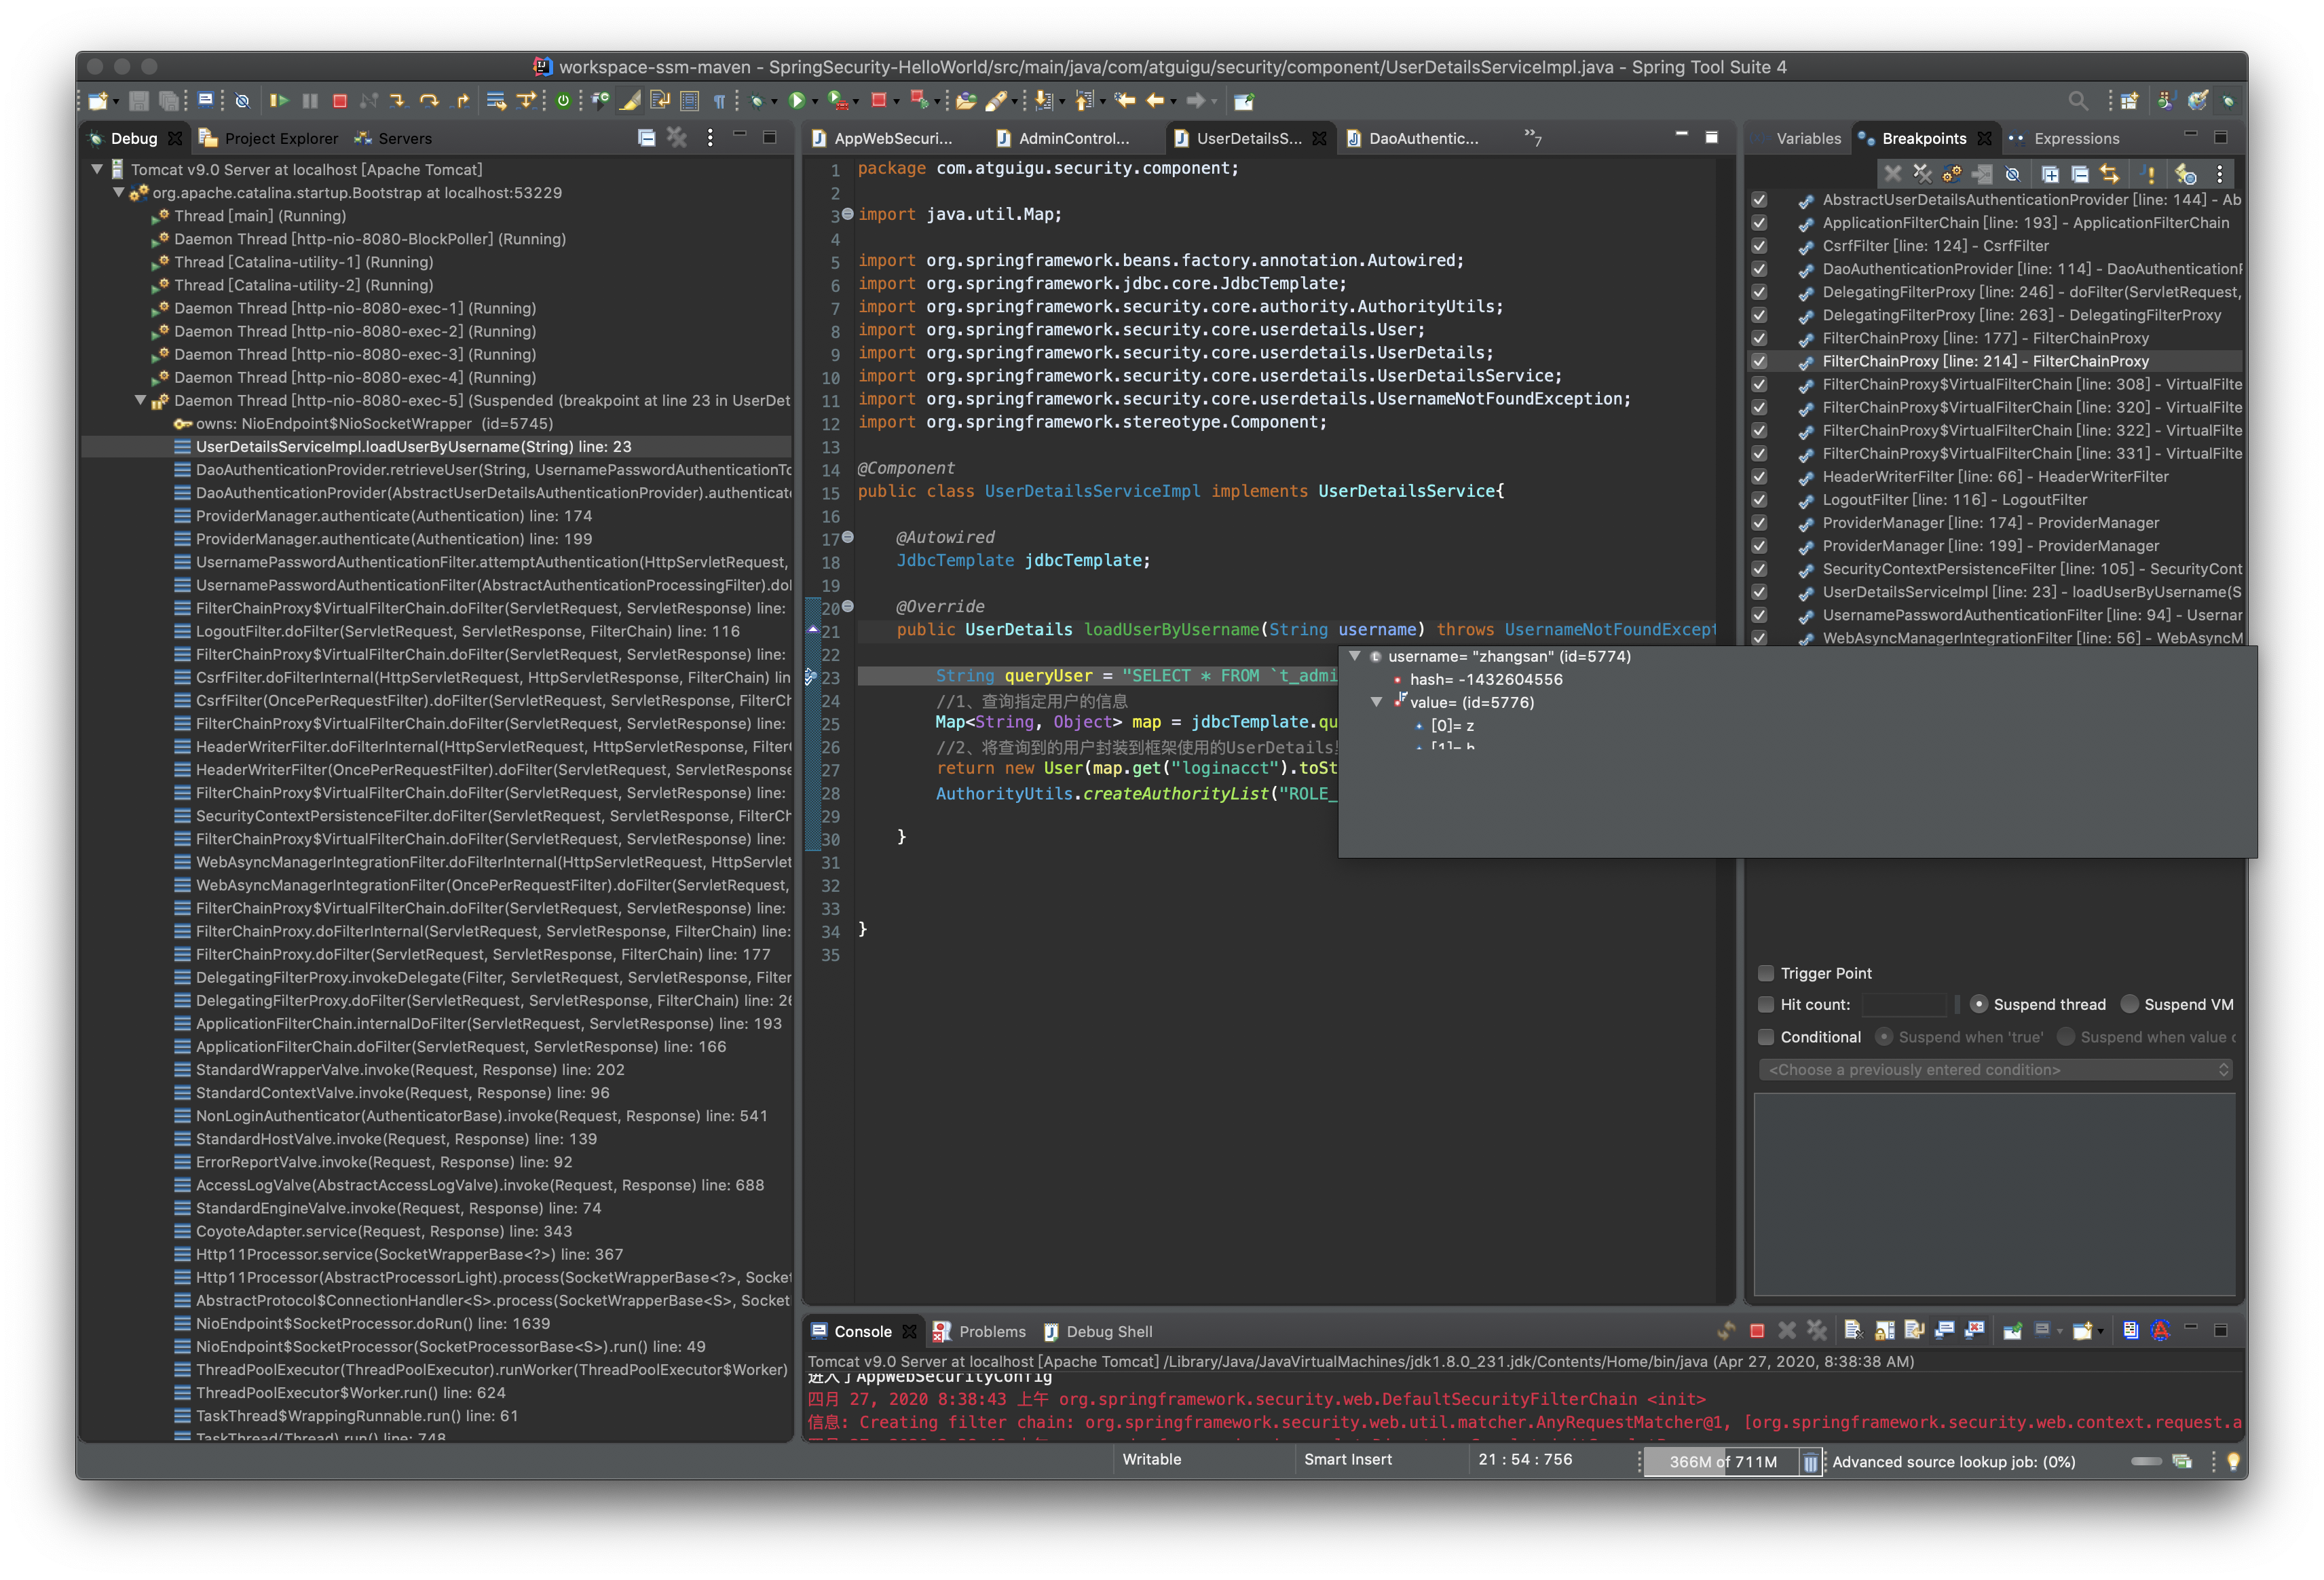Open dropdown arrow beside Run launch icon

click(x=815, y=101)
